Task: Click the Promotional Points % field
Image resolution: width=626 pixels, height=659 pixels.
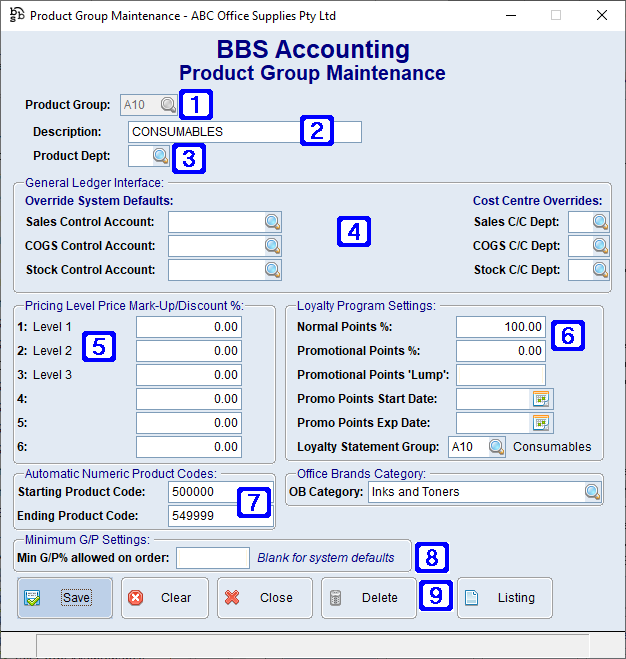Action: [501, 351]
